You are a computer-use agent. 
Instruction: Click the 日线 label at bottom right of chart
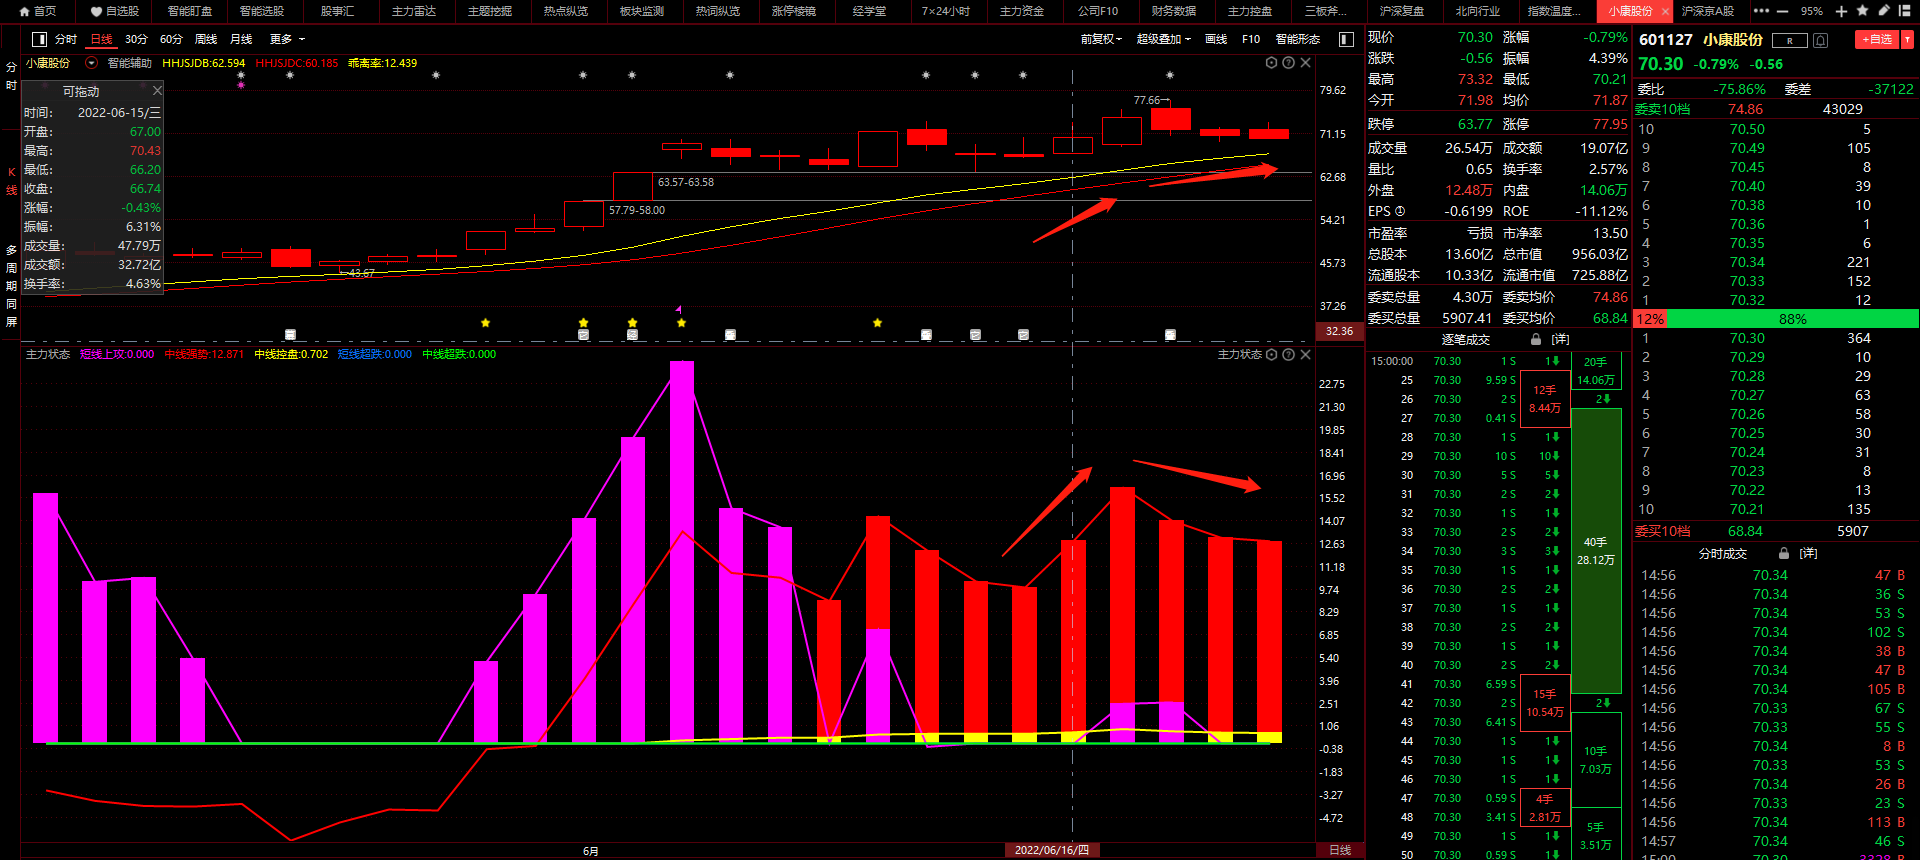tap(1340, 850)
